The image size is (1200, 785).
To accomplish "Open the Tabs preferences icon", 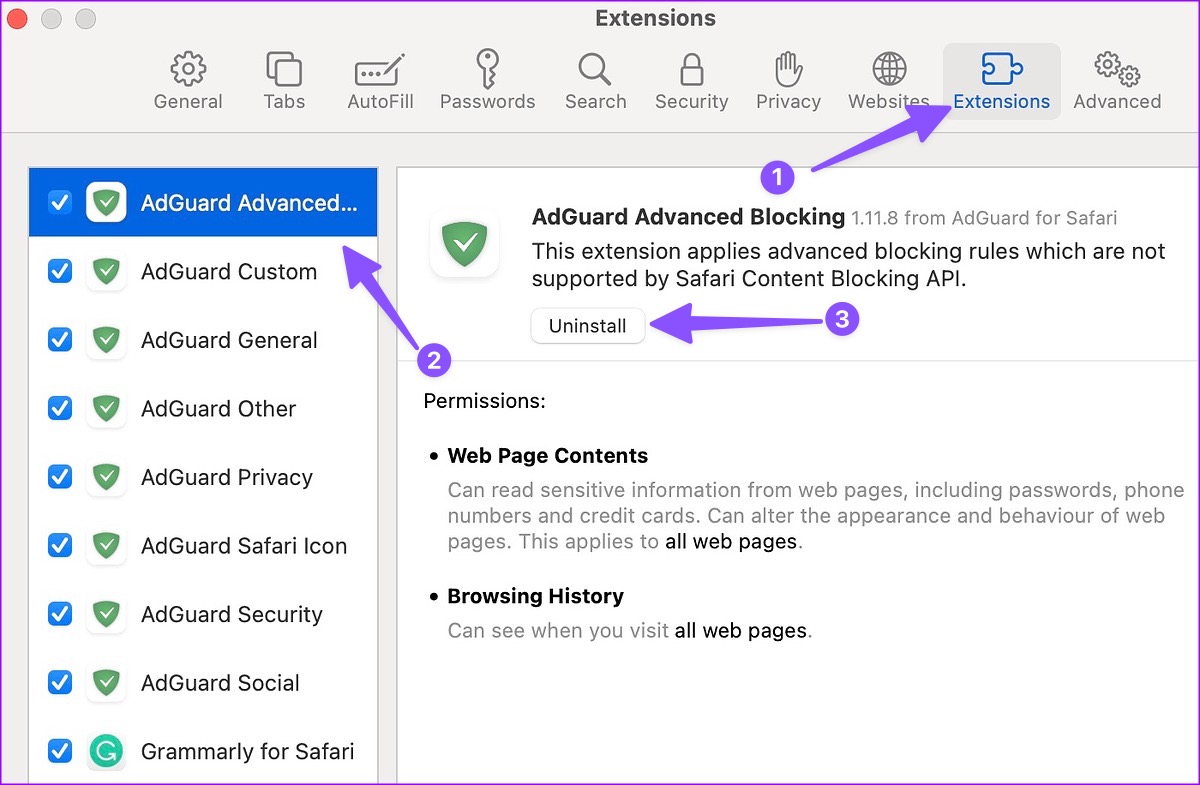I will click(284, 70).
